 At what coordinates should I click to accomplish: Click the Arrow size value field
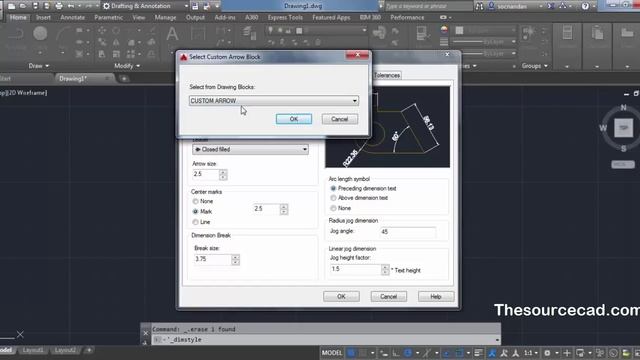point(206,174)
